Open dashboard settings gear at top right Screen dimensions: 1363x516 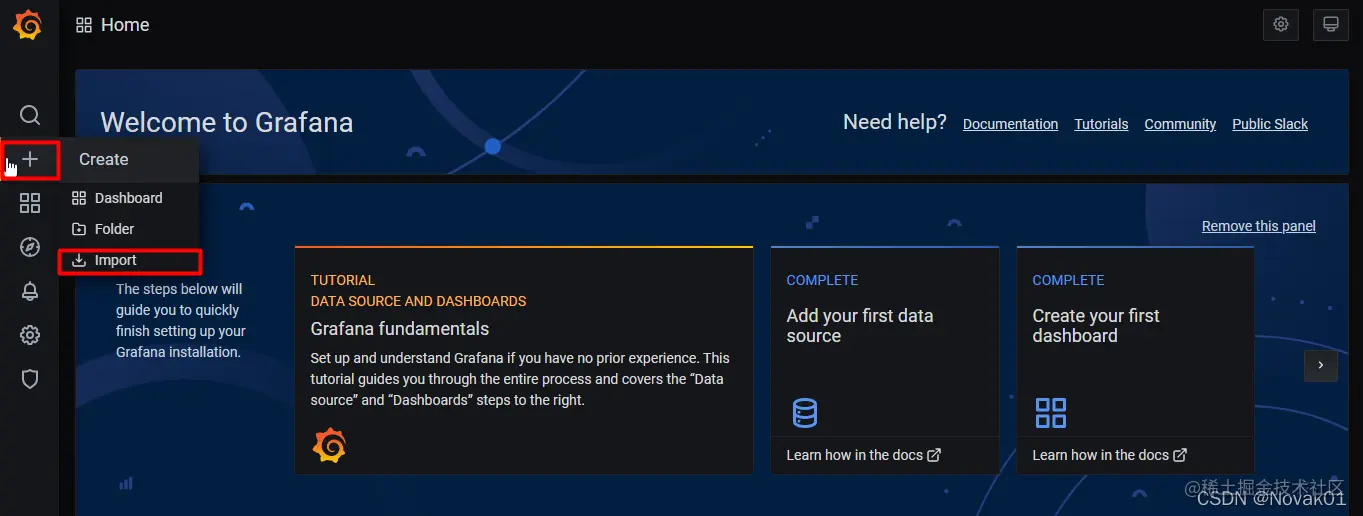coord(1281,24)
